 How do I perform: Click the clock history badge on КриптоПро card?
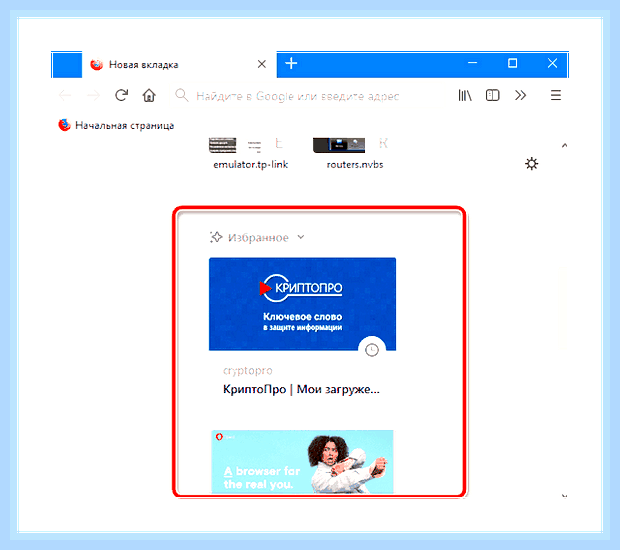[371, 350]
